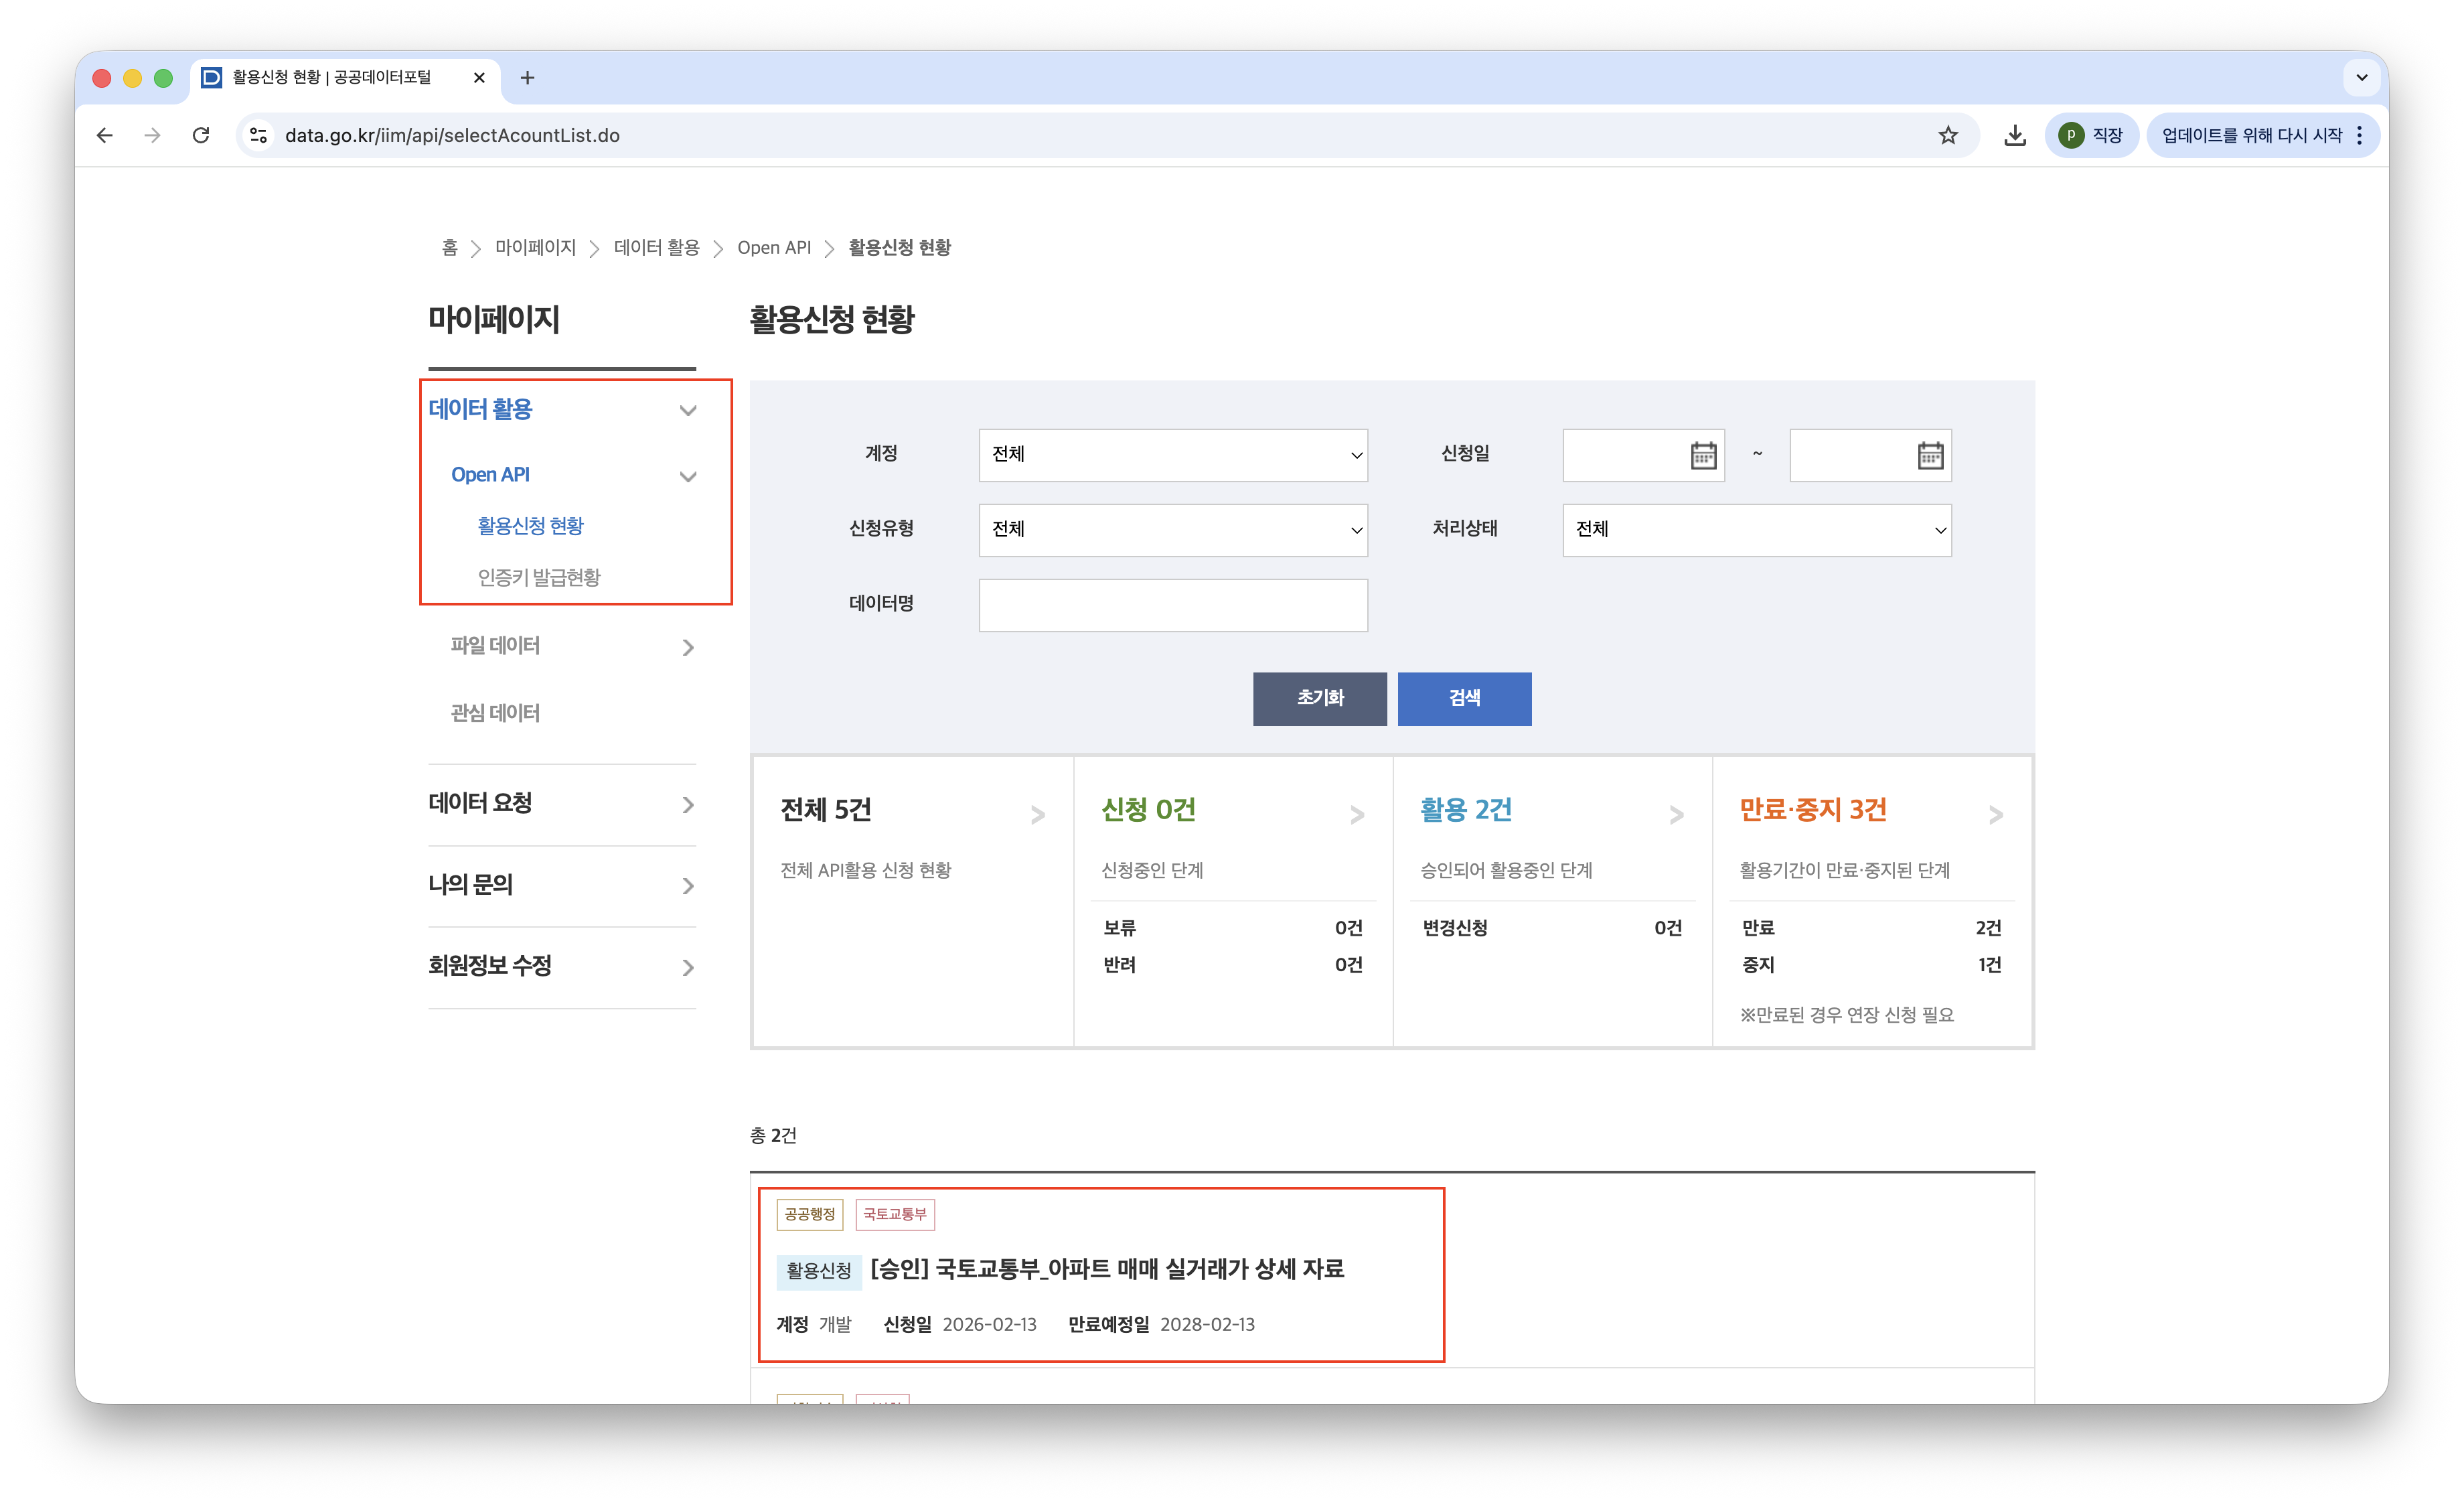The width and height of the screenshot is (2464, 1503).
Task: Open a new browser tab
Action: pos(528,78)
